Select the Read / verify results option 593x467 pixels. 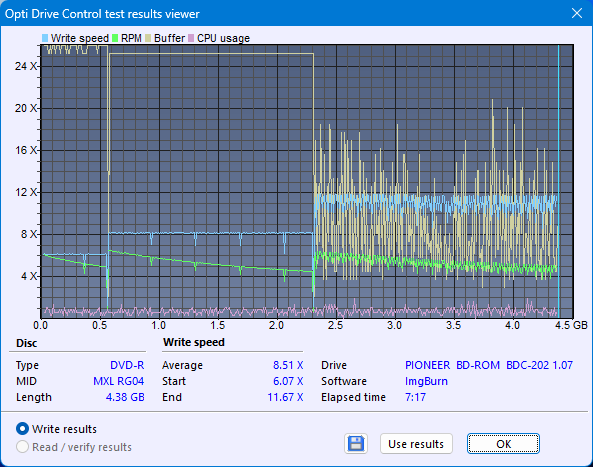pos(22,447)
